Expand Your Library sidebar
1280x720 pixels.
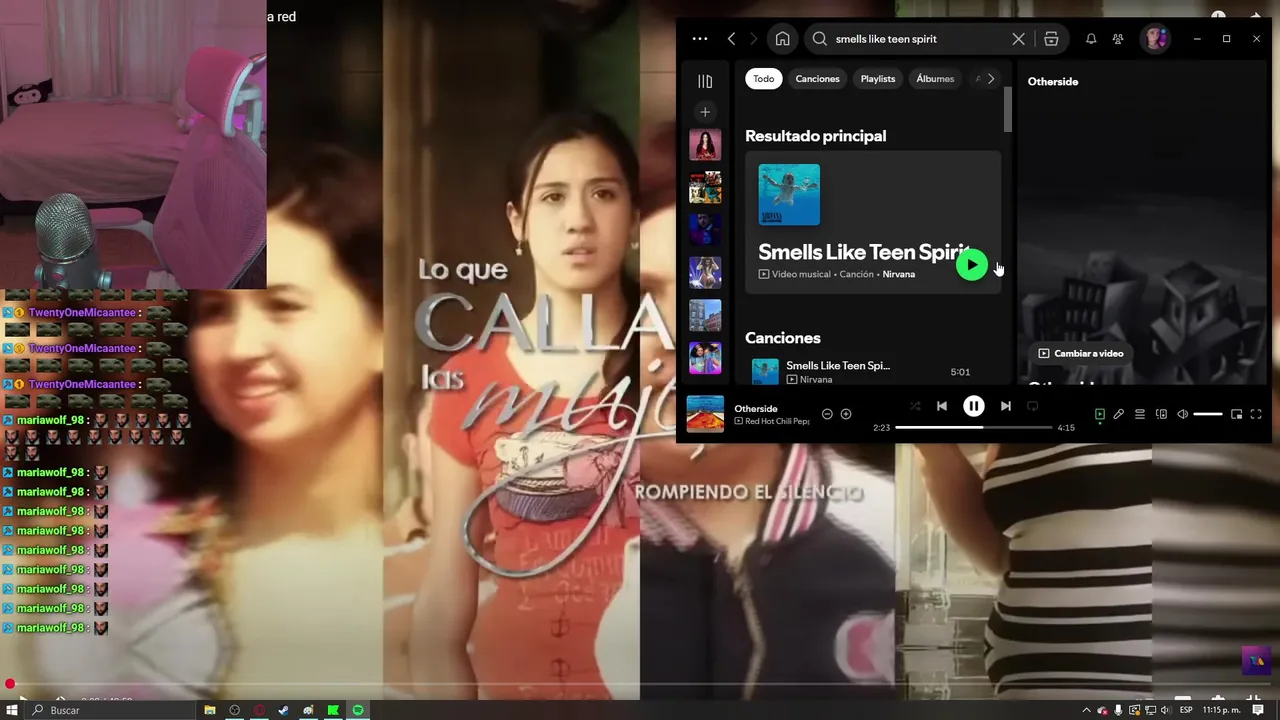click(x=705, y=81)
